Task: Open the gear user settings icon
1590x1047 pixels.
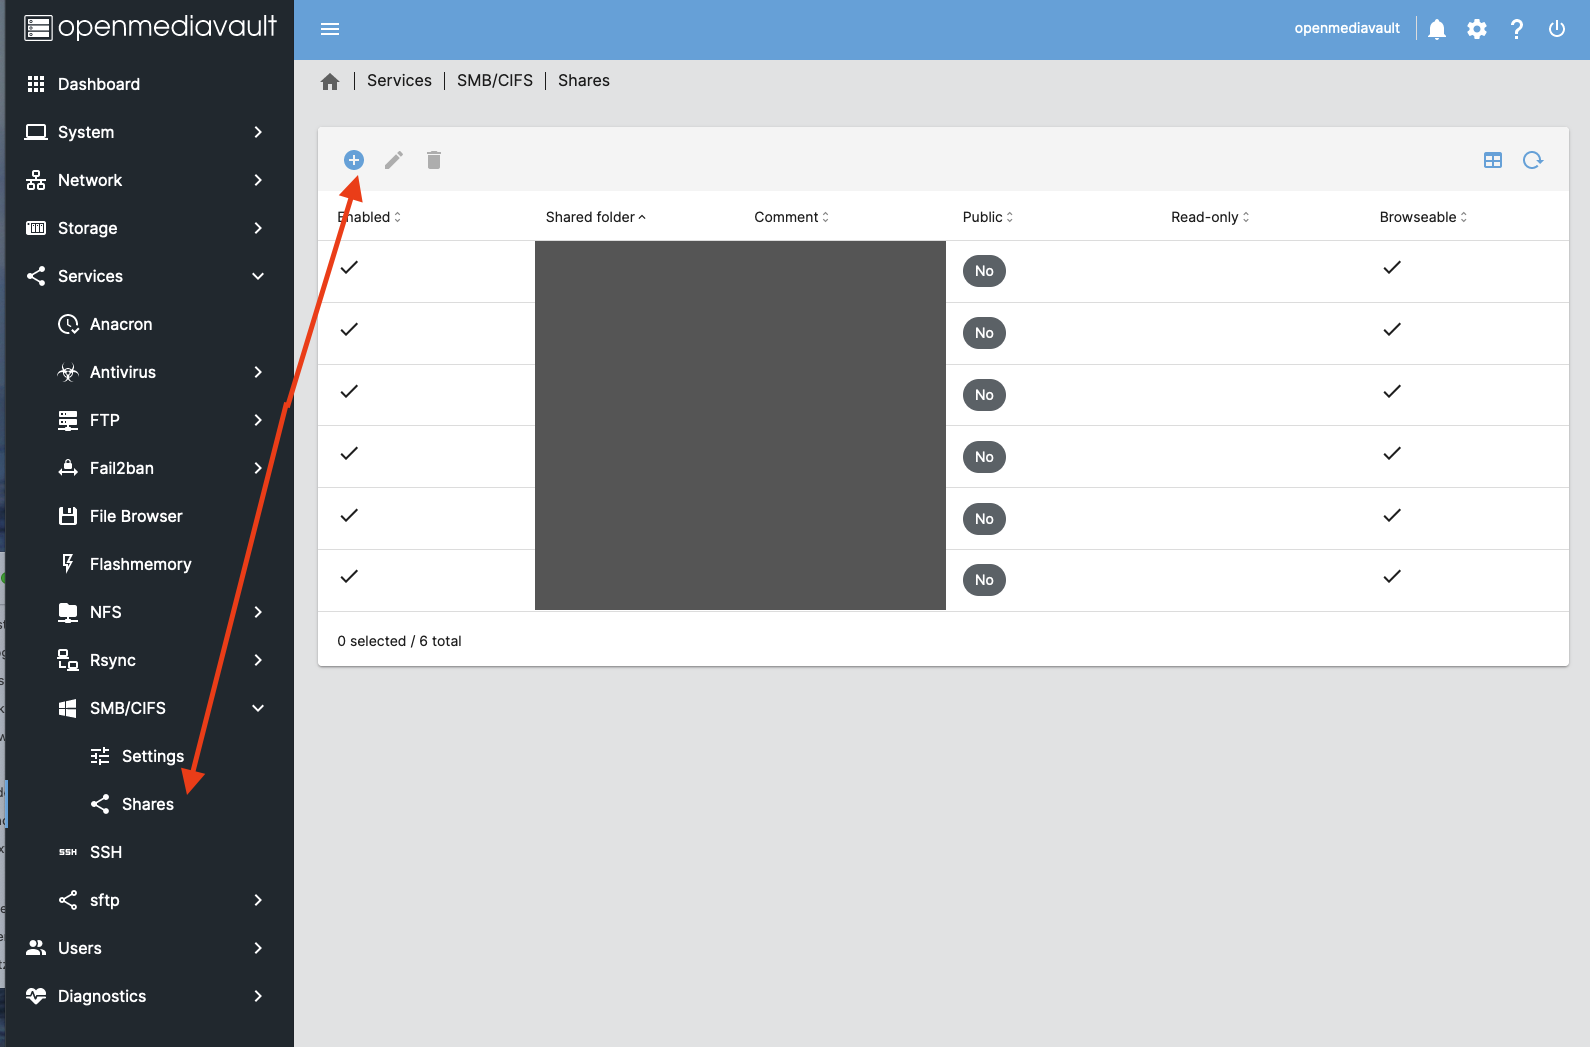Action: (1477, 29)
